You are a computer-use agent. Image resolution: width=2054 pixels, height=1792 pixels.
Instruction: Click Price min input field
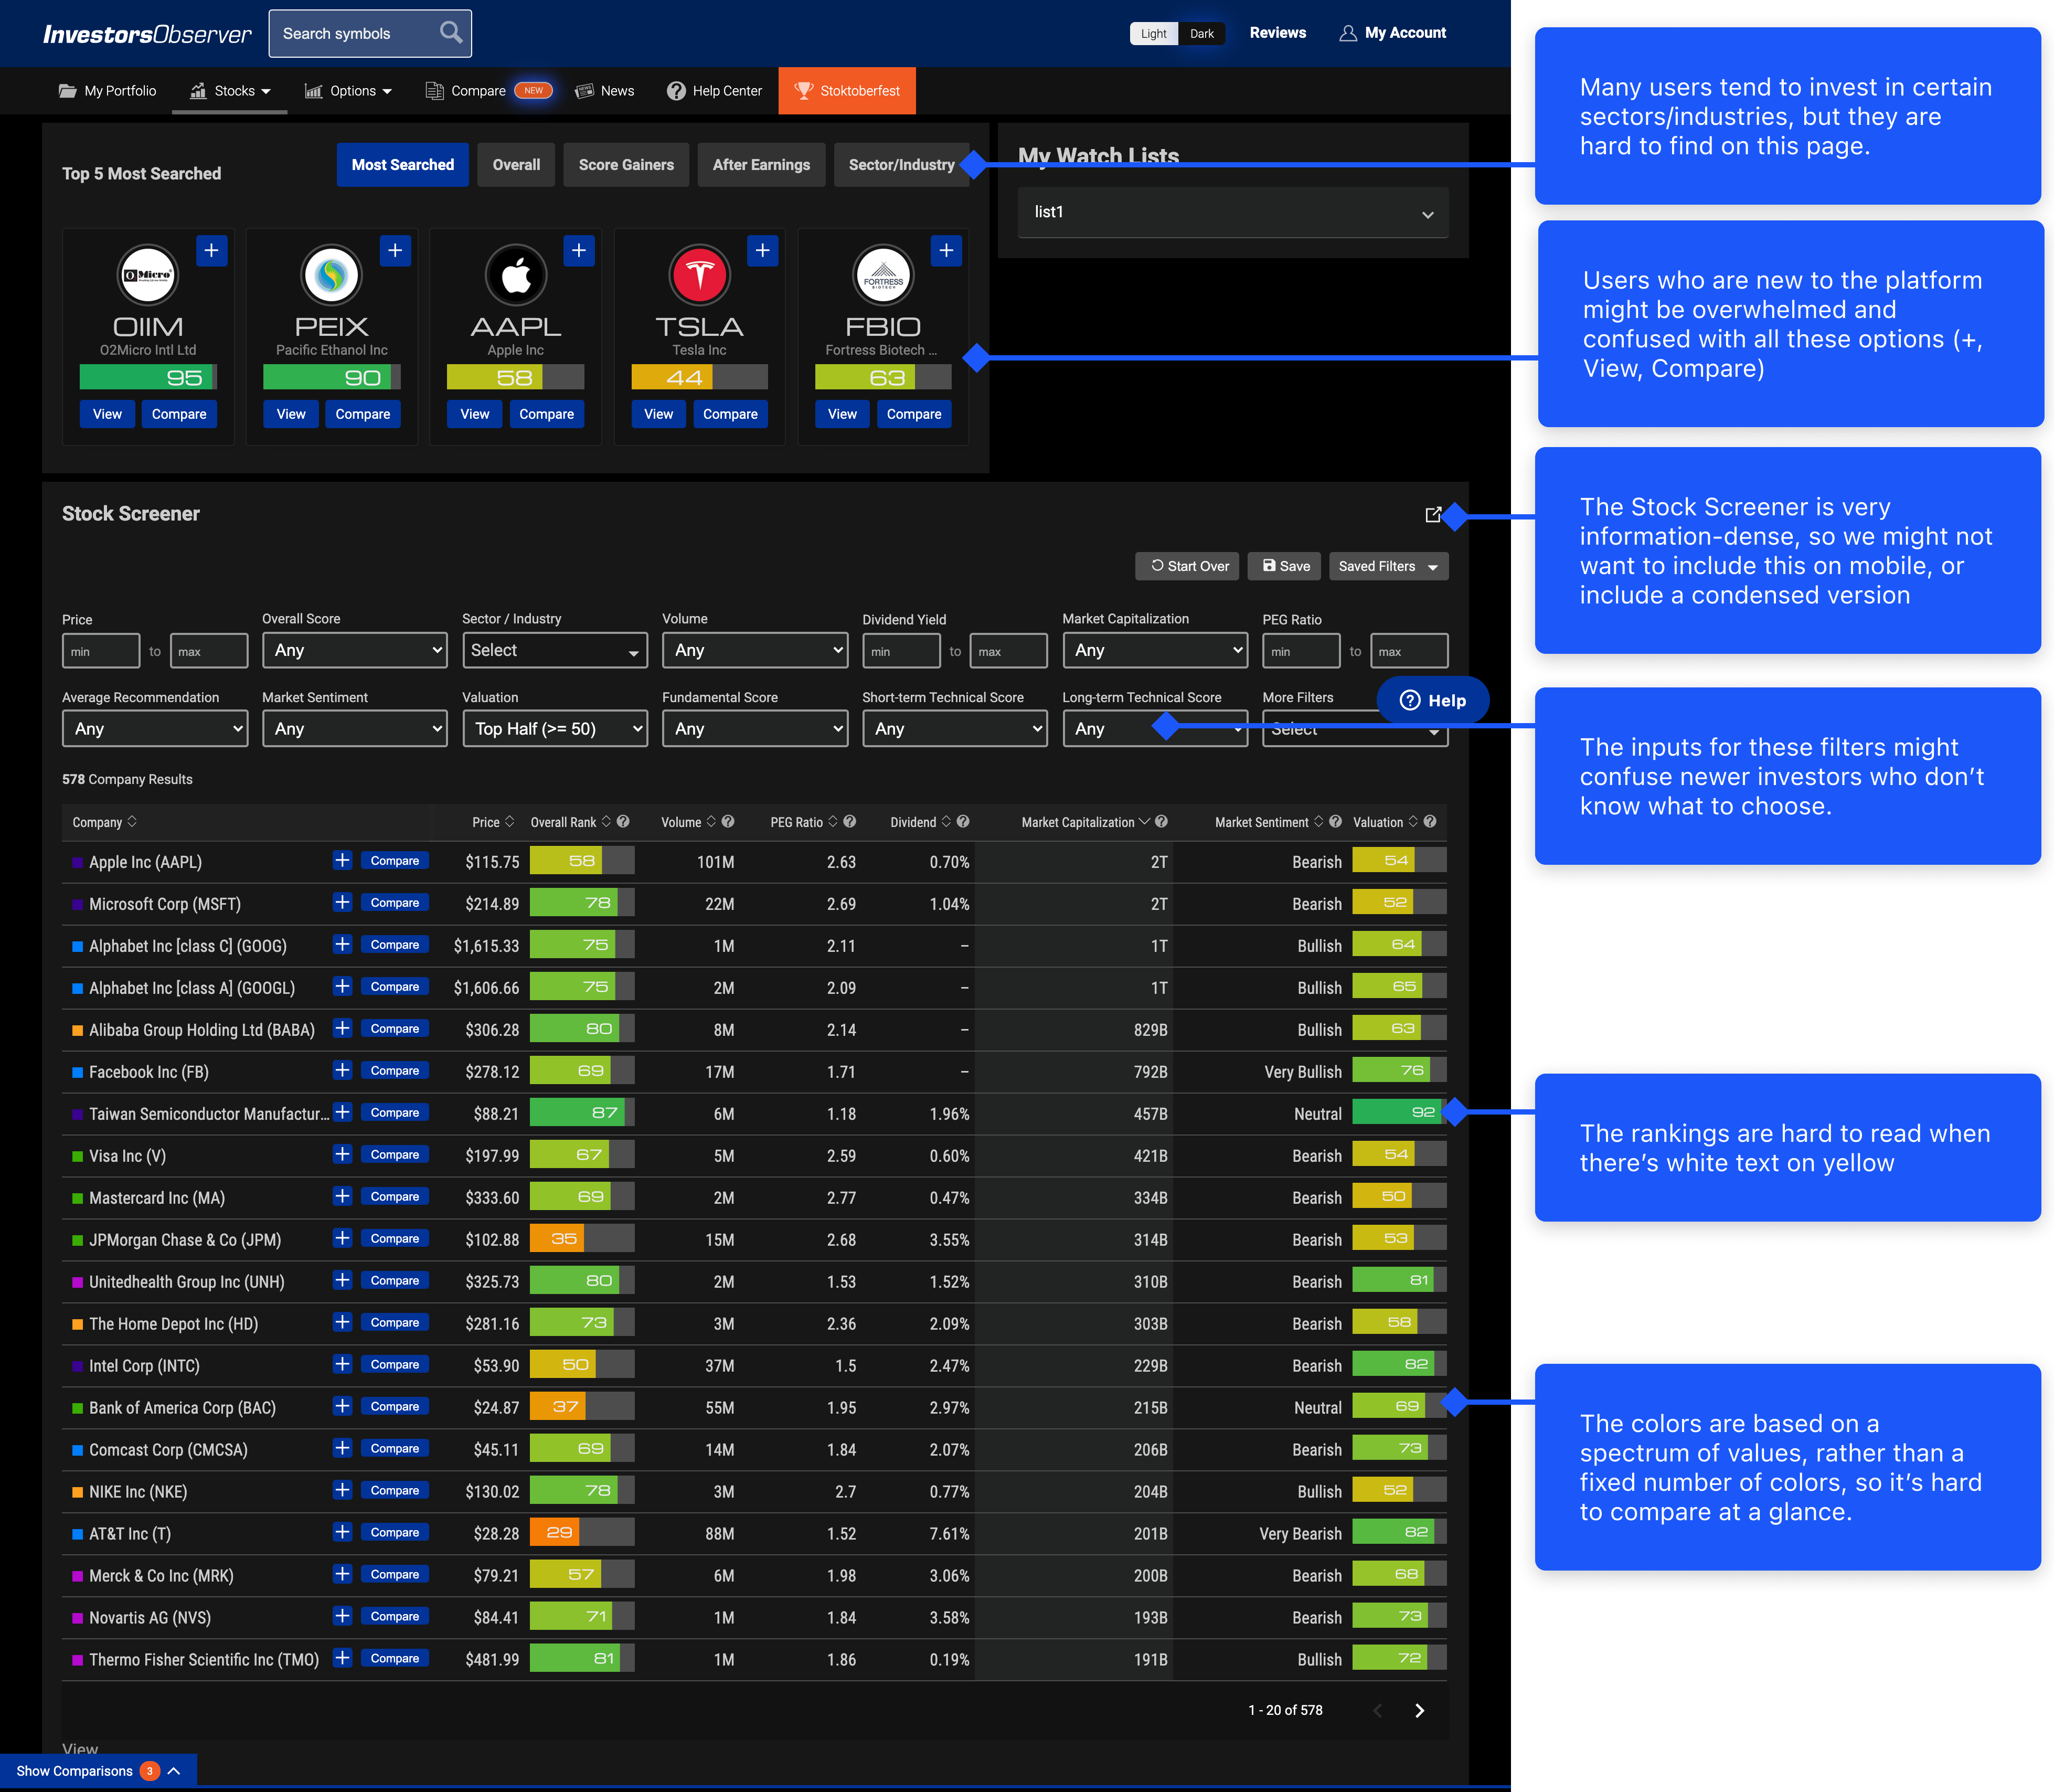tap(101, 651)
